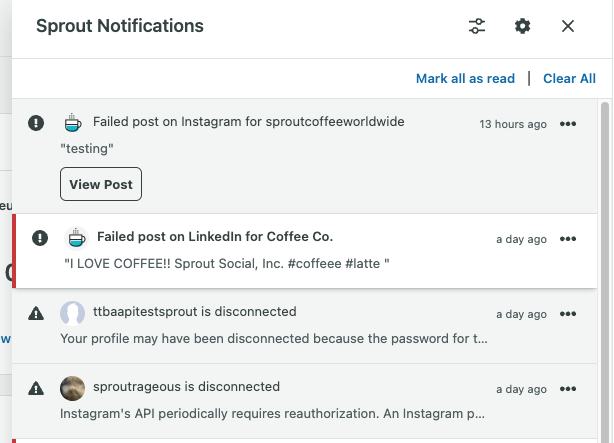
Task: Open options menu for Instagram failed post
Action: [568, 124]
